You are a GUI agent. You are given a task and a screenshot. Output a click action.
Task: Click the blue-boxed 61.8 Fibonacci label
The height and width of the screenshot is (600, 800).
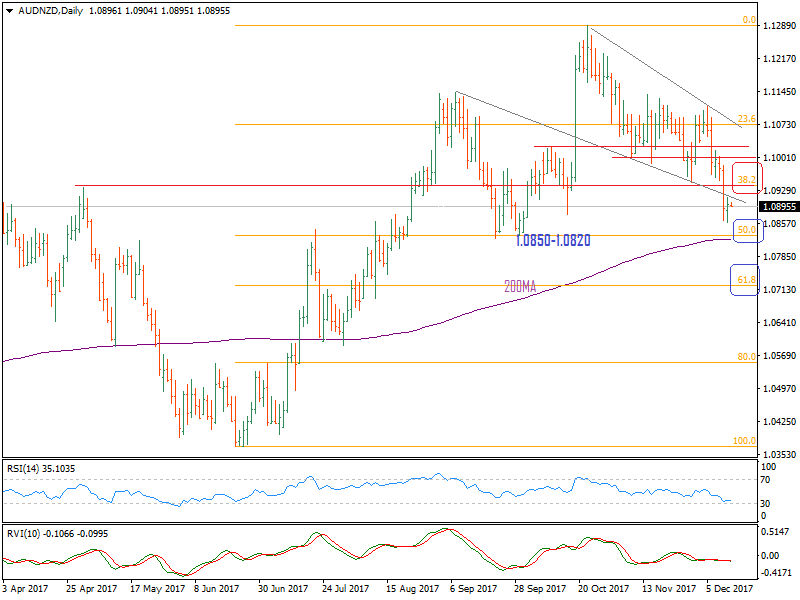(x=745, y=280)
